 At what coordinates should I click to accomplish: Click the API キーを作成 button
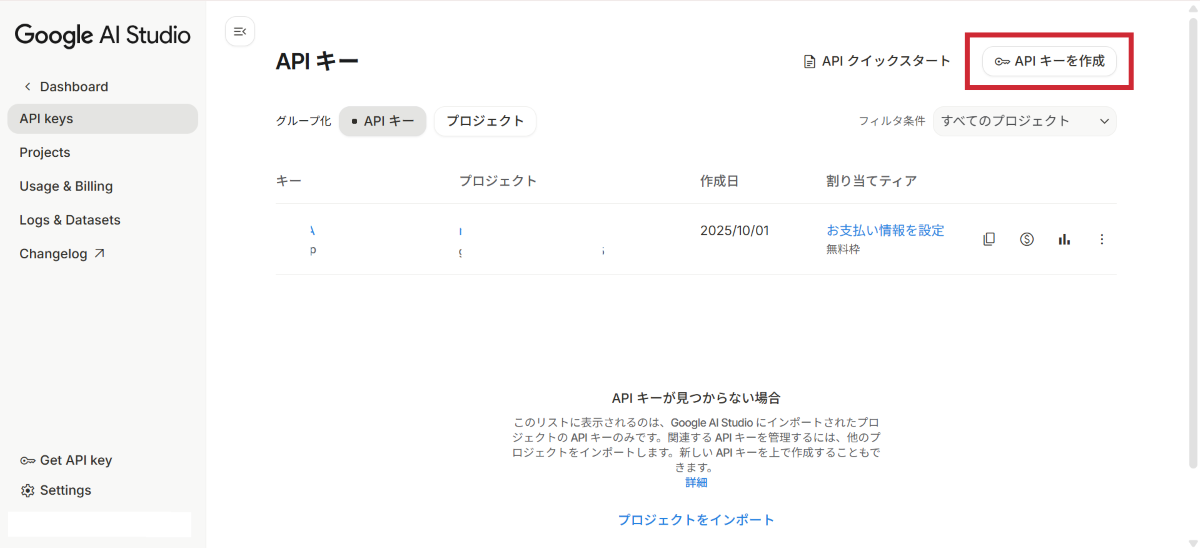coord(1049,61)
